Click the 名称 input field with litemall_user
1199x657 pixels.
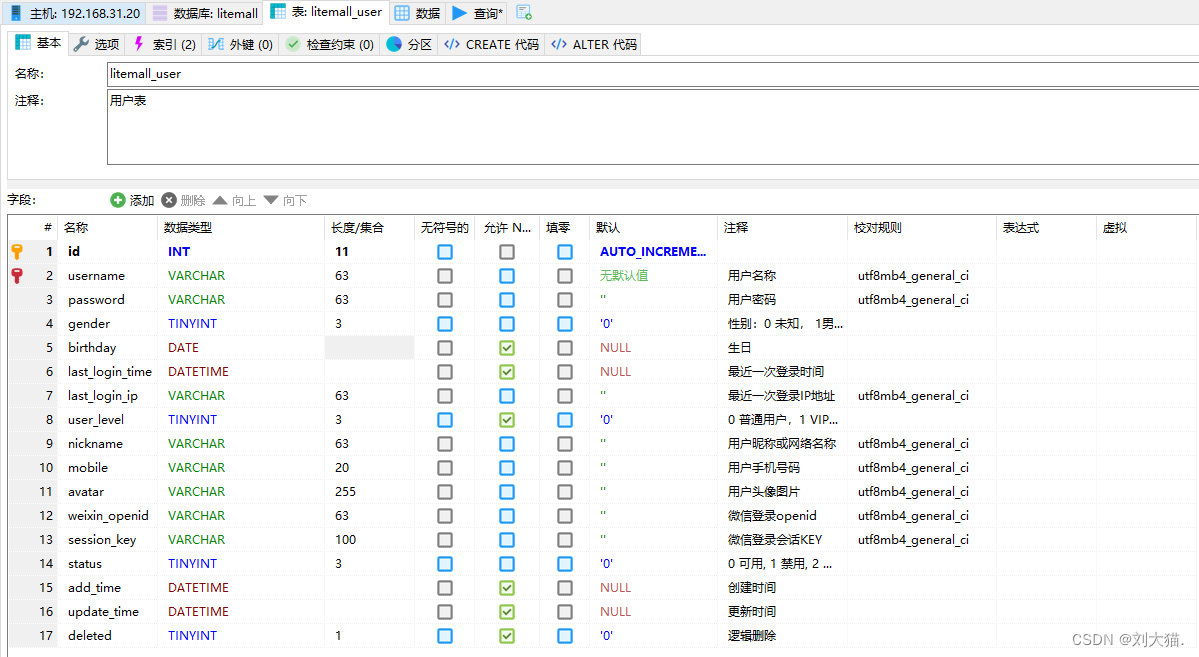(x=653, y=74)
